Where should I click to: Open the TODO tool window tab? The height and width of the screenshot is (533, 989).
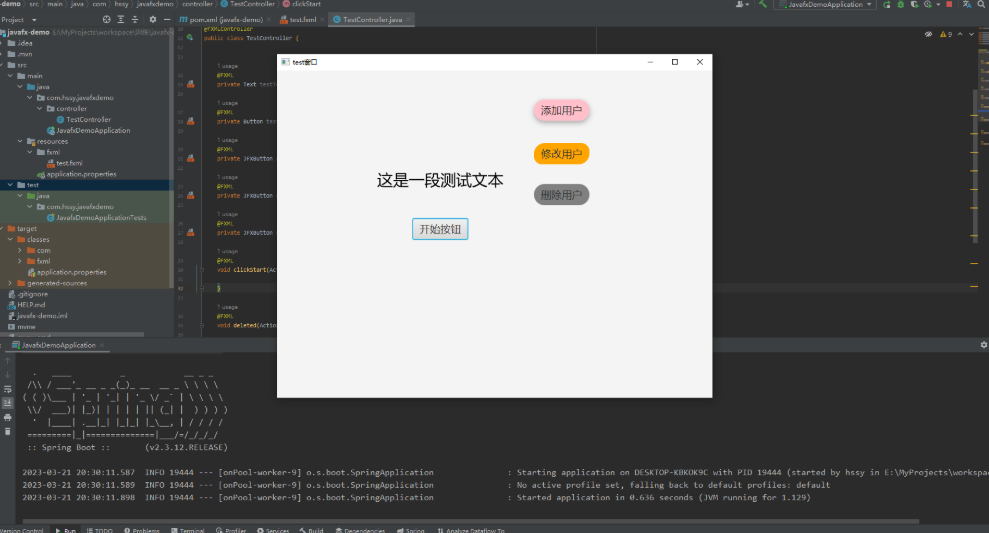[100, 530]
